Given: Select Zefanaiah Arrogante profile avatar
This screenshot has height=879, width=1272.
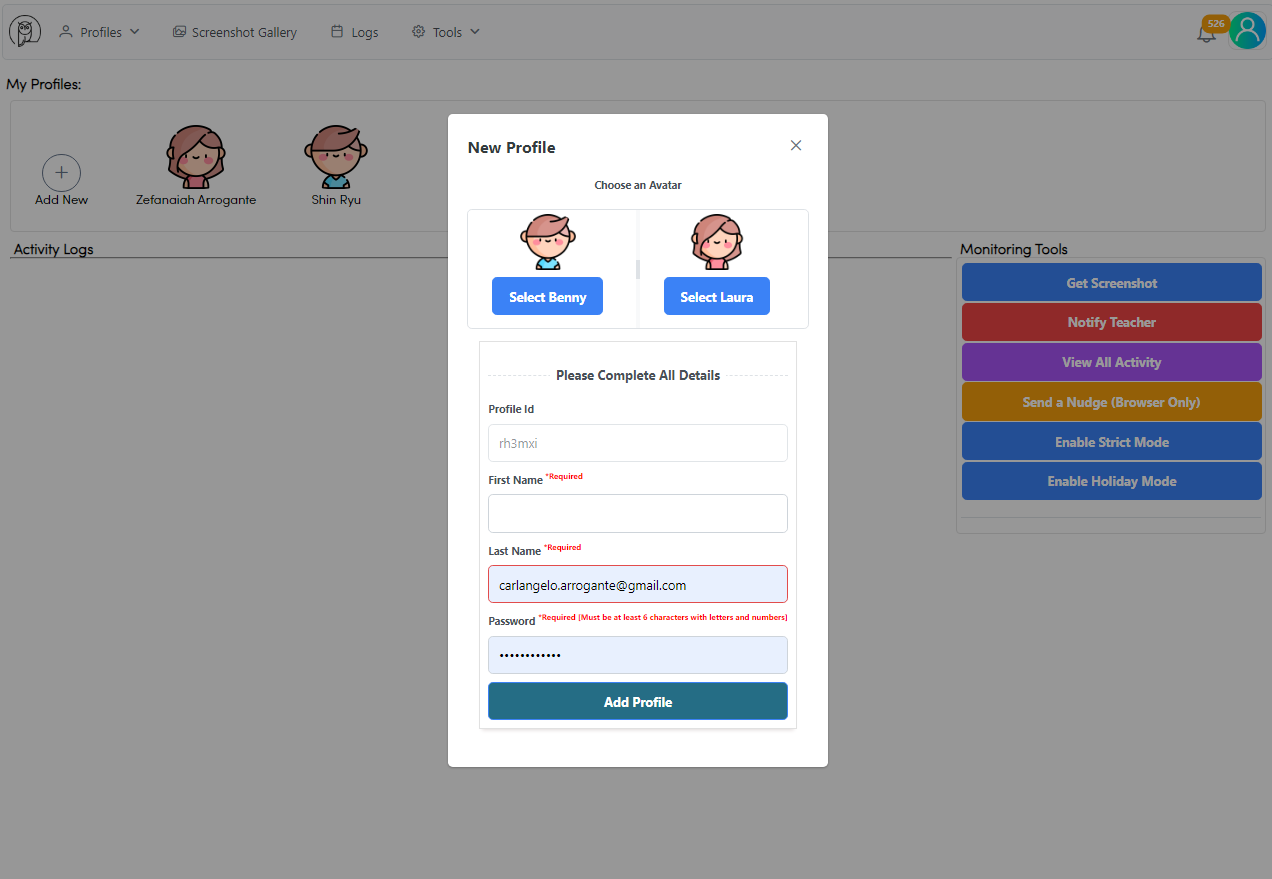Looking at the screenshot, I should tap(195, 157).
